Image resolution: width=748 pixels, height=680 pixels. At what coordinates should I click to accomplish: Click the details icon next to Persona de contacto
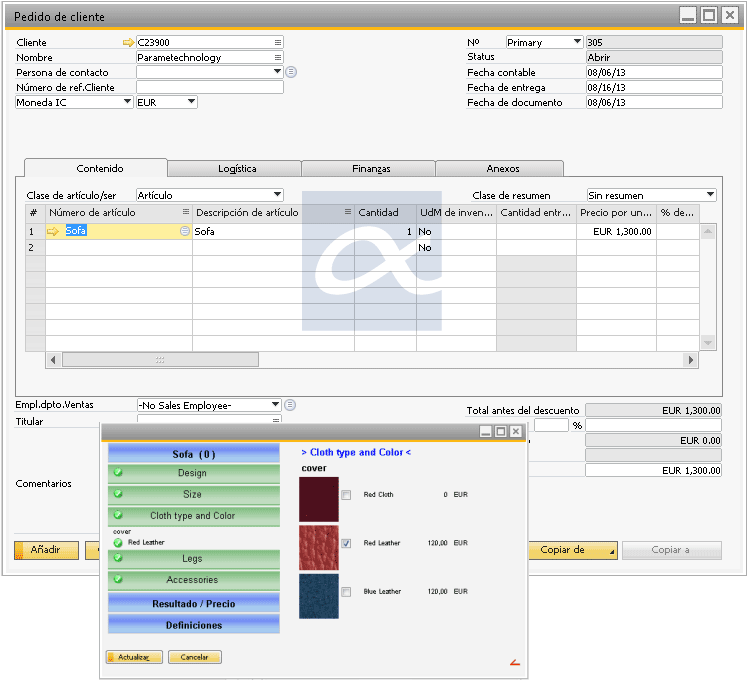coord(291,72)
